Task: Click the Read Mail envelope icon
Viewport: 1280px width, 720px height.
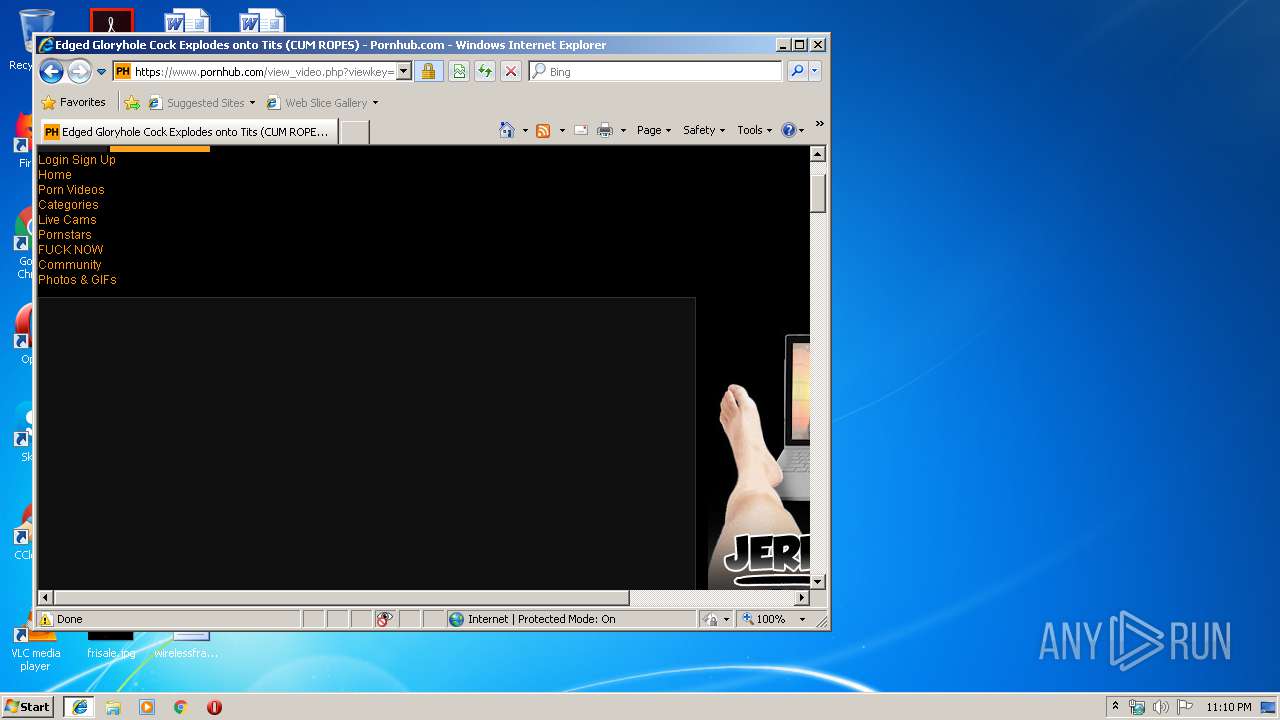Action: point(581,130)
